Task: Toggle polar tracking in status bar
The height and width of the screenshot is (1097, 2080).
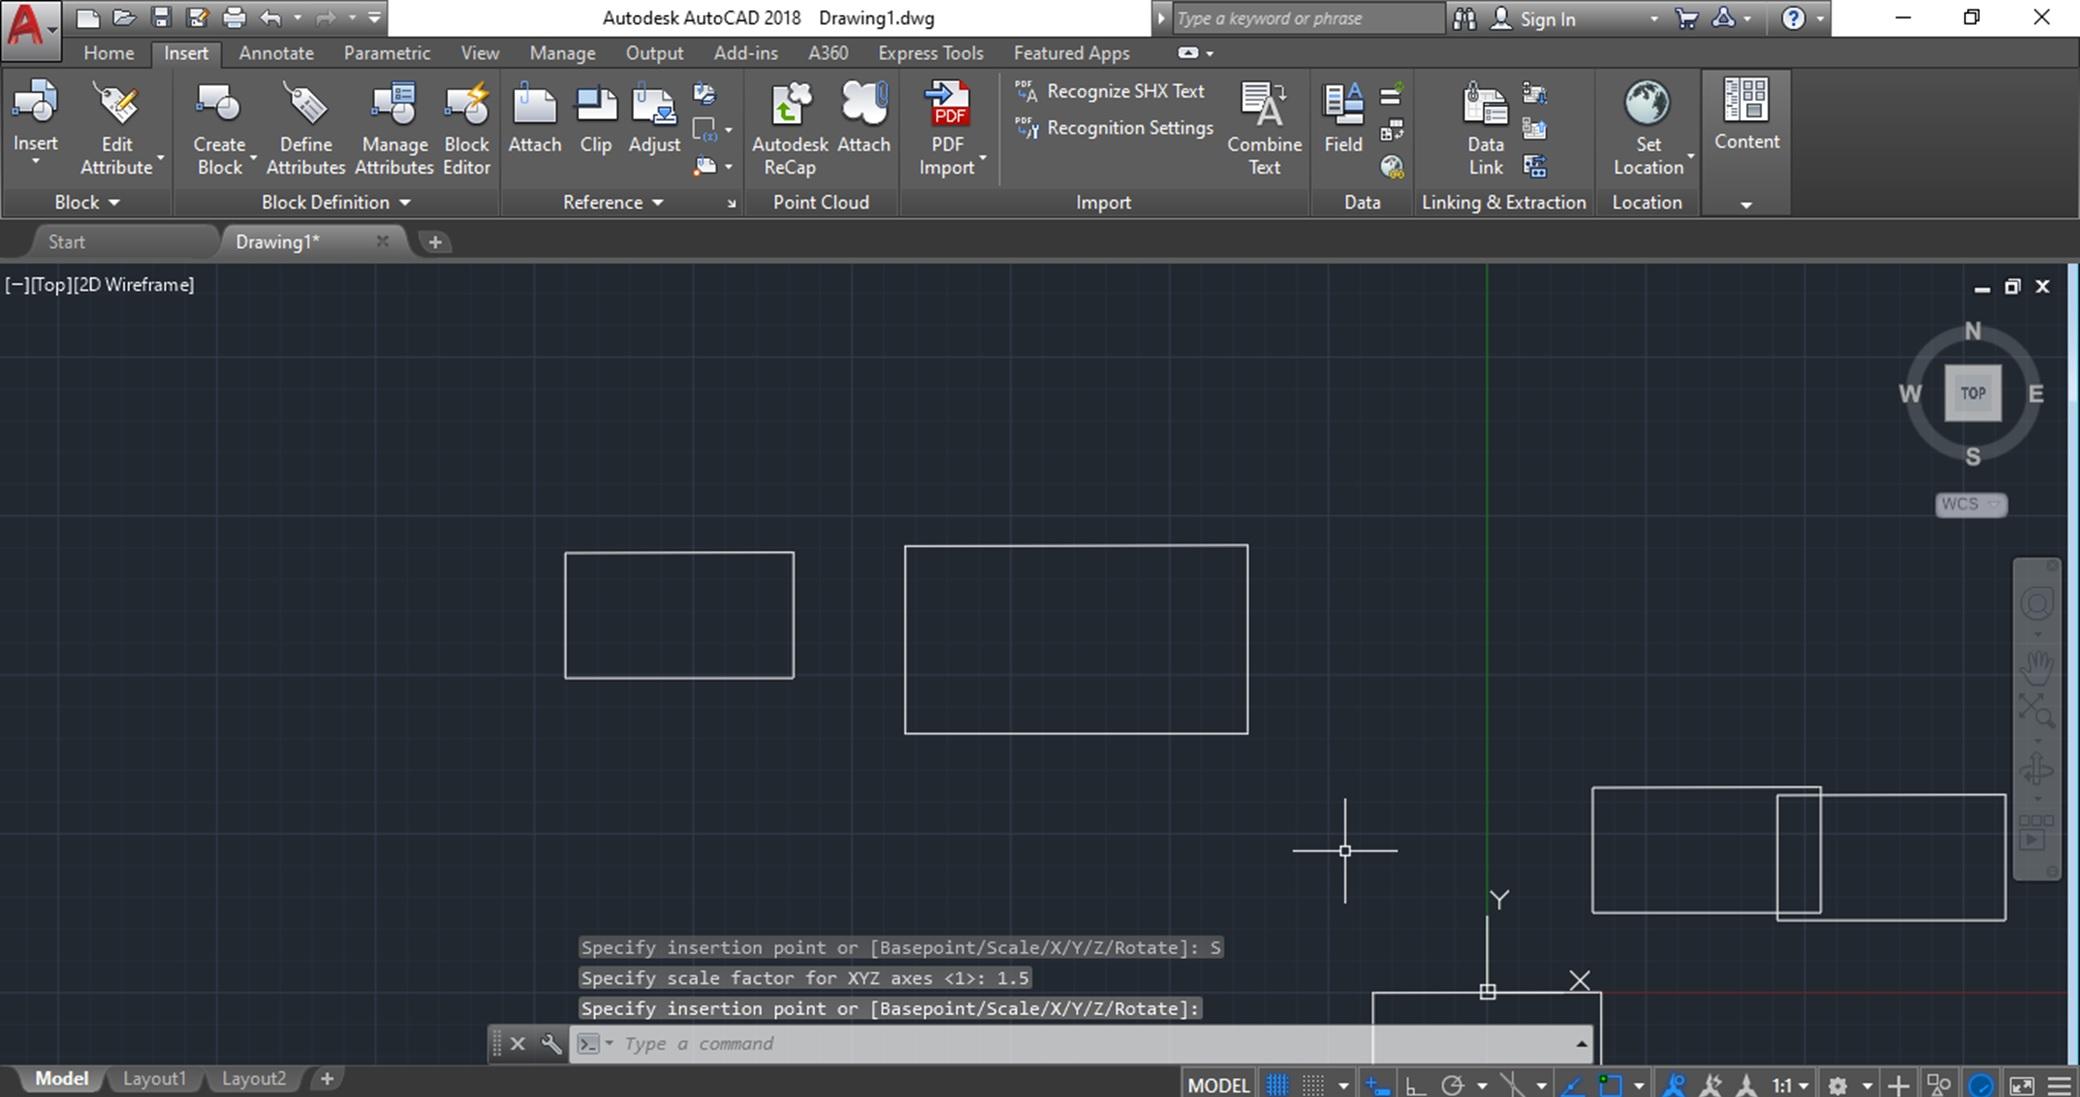Action: coord(1452,1085)
